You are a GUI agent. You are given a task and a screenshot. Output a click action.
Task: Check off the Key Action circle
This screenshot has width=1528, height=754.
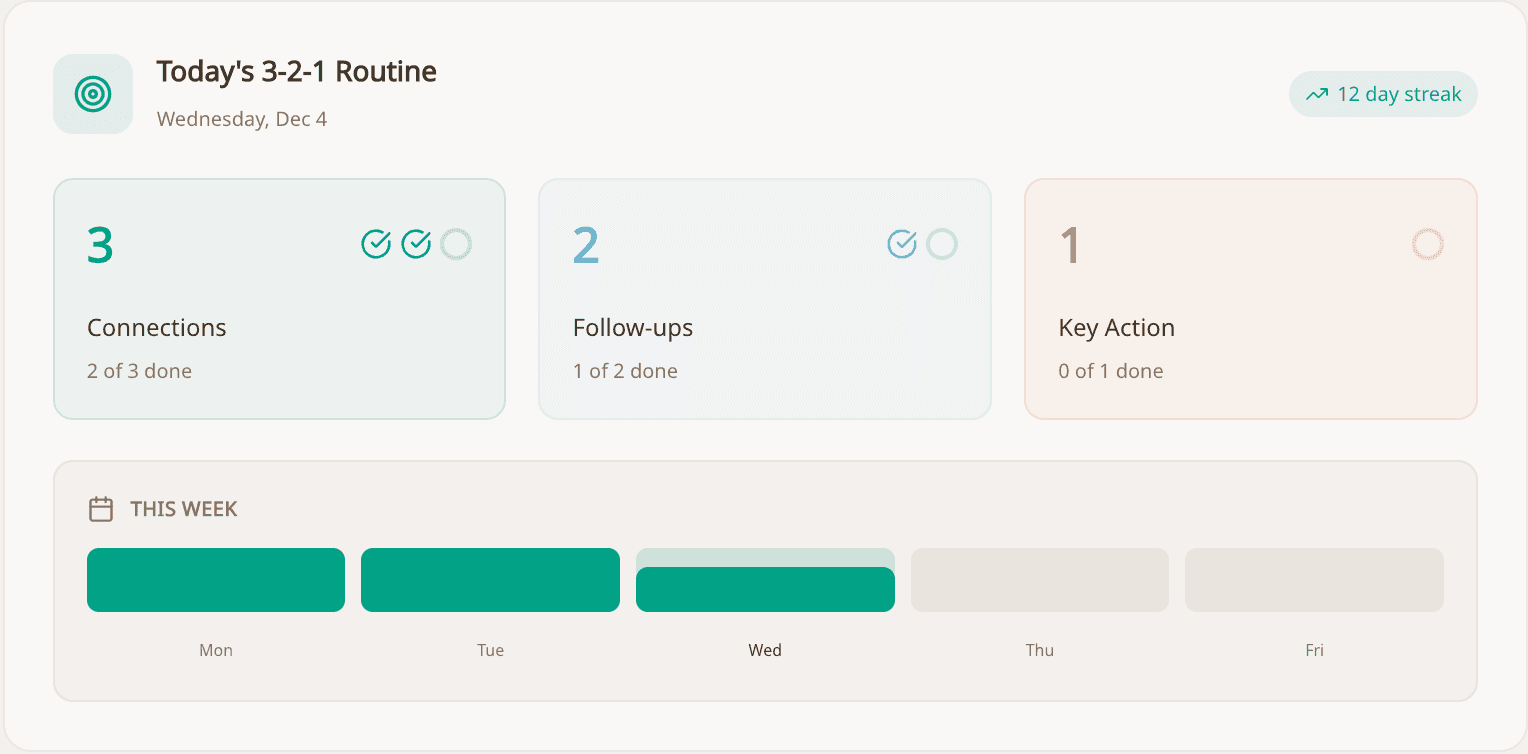tap(1427, 243)
